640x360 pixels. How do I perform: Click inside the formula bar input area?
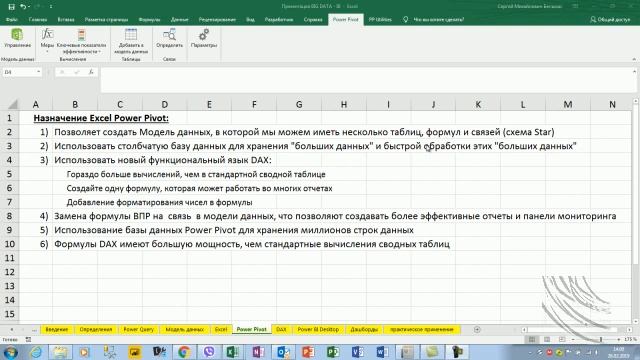[366, 80]
